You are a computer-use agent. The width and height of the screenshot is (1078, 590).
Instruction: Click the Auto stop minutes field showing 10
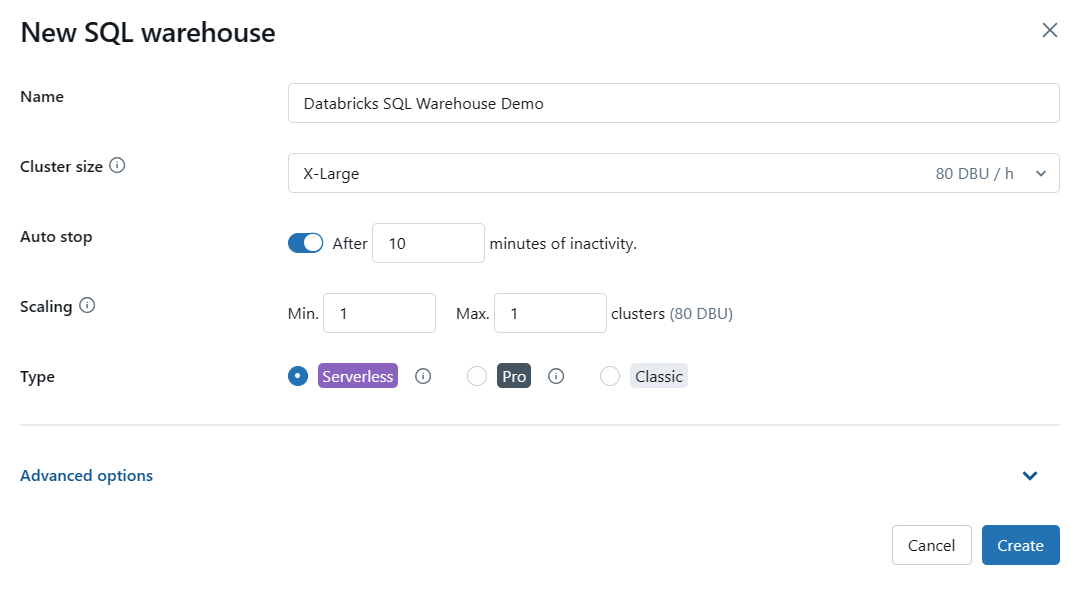(x=428, y=242)
